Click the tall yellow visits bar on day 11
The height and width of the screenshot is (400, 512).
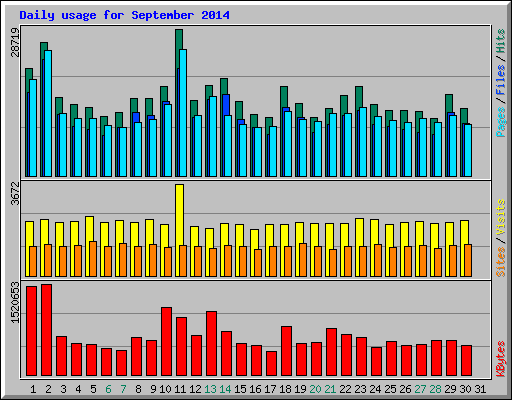[x=179, y=215]
